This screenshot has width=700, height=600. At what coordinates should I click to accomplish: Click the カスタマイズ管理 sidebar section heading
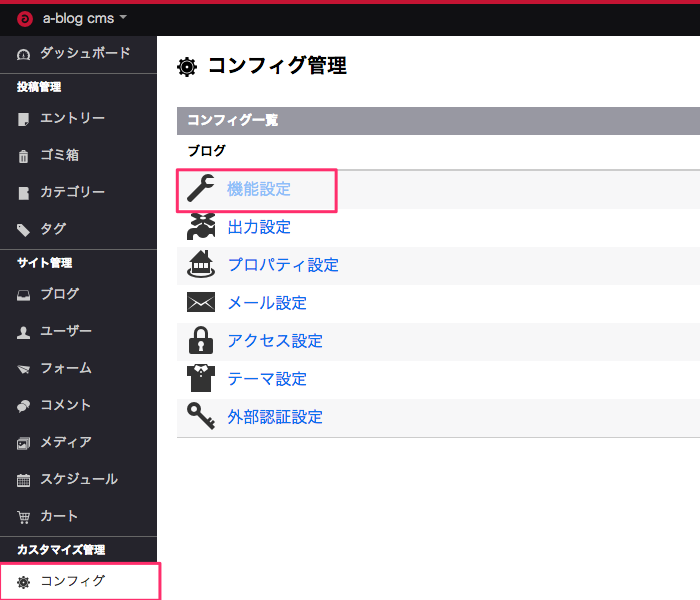pos(61,550)
